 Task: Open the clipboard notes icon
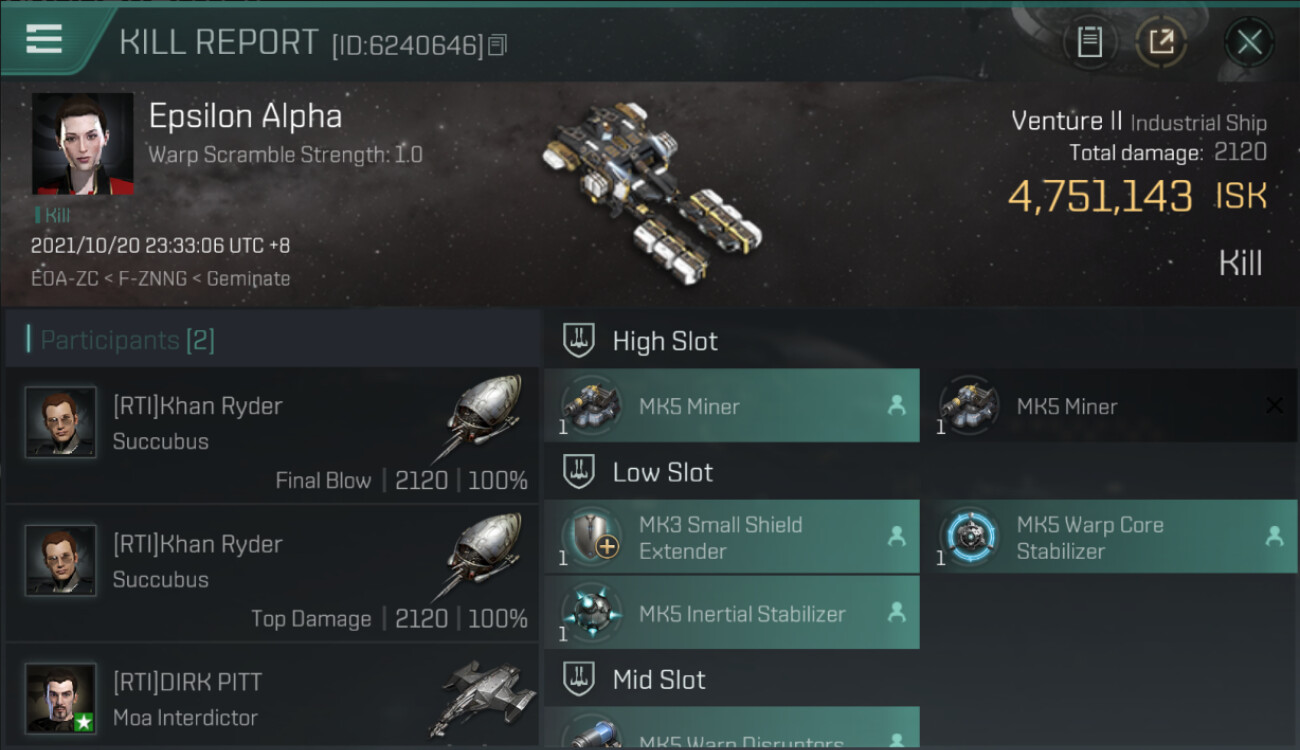tap(1090, 42)
